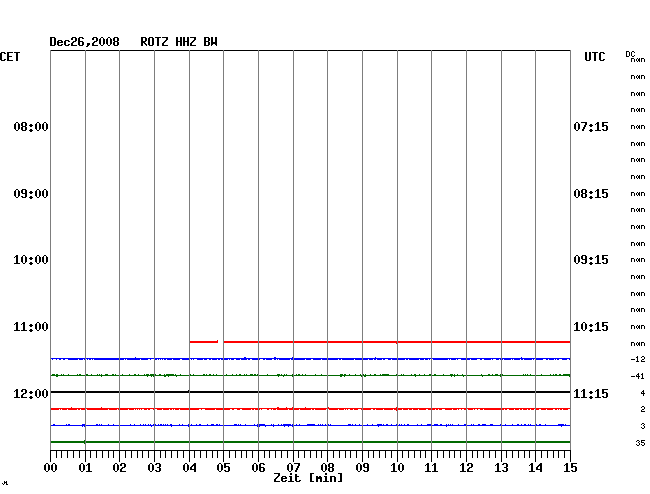The width and height of the screenshot is (650, 494).
Task: Click the DC value -12
Action: tap(638, 359)
